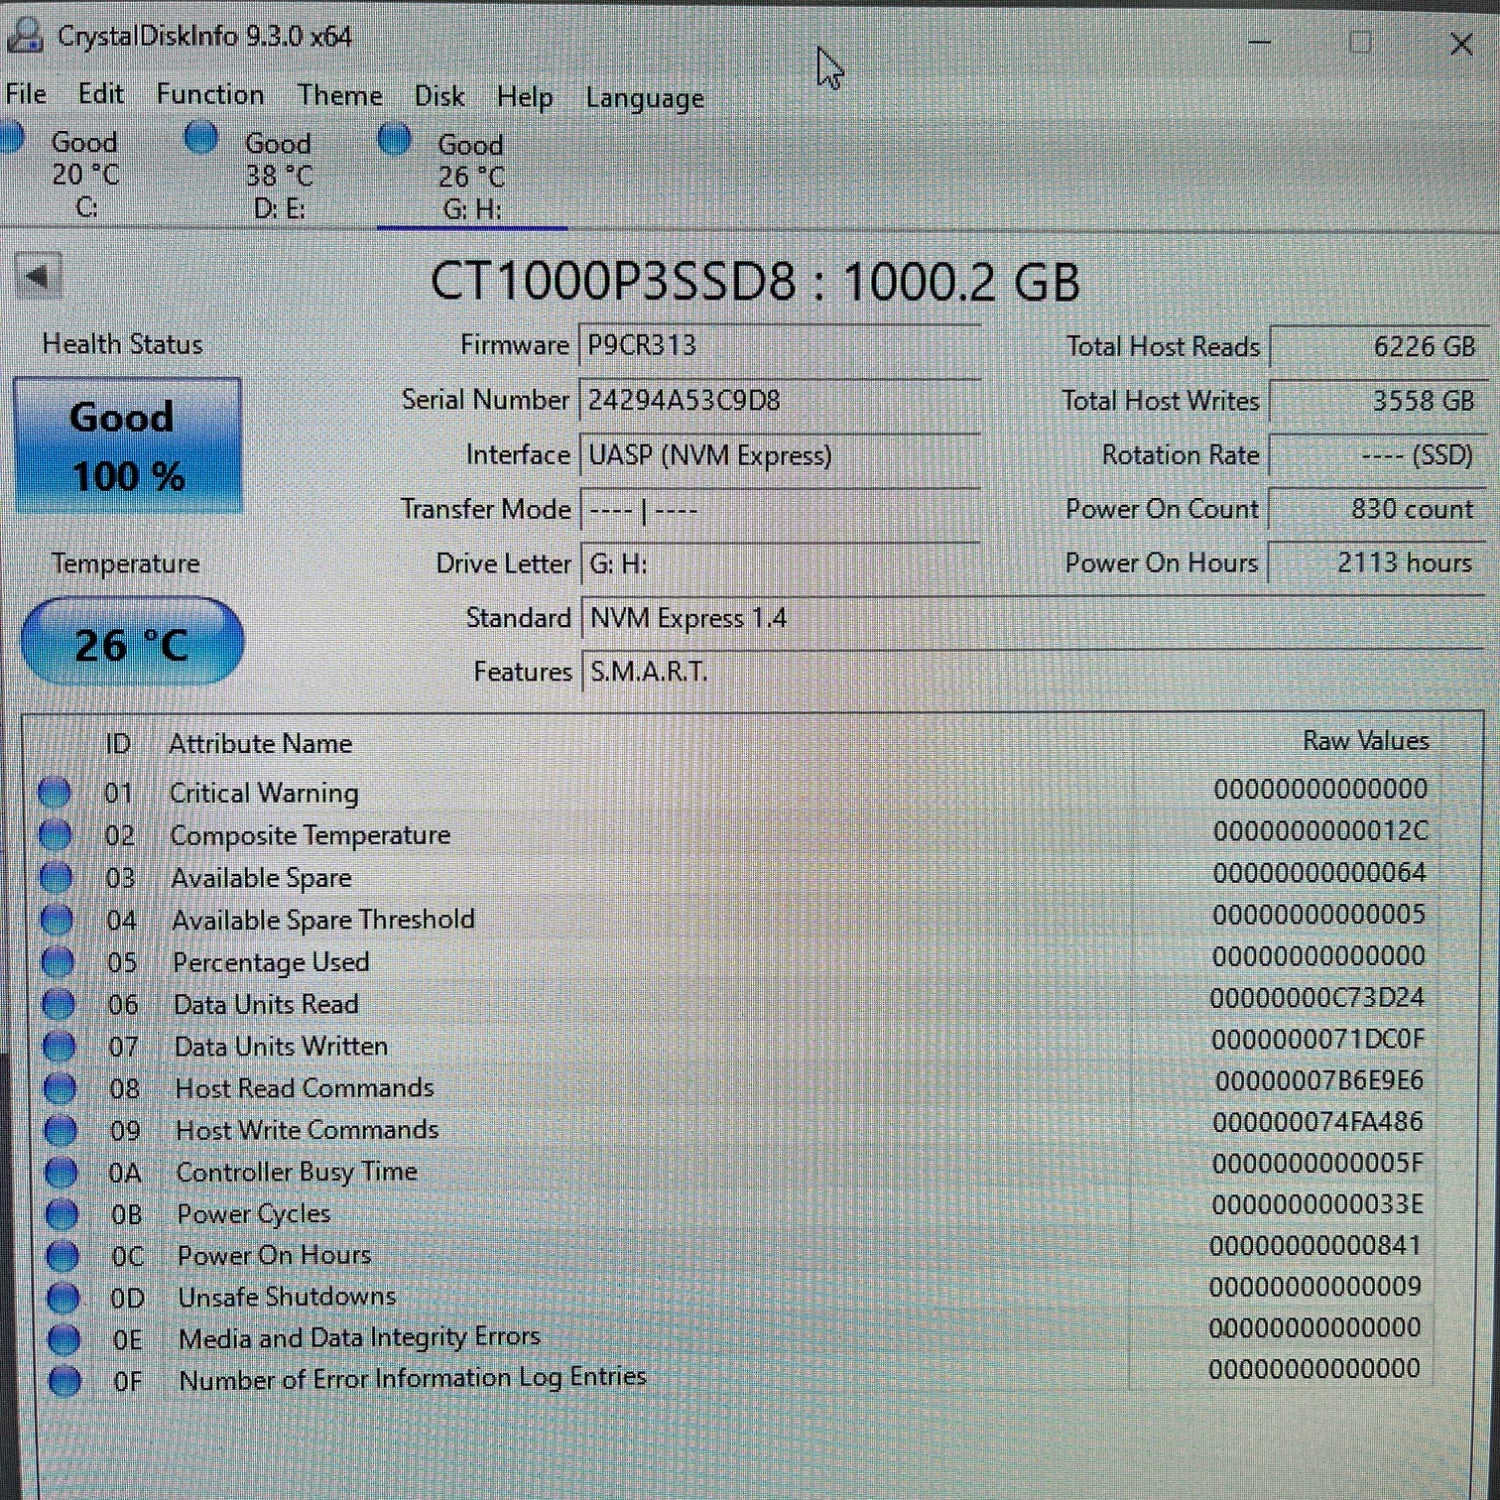Click the status icon for Available Spare row 03
The height and width of the screenshot is (1500, 1500).
(x=56, y=877)
